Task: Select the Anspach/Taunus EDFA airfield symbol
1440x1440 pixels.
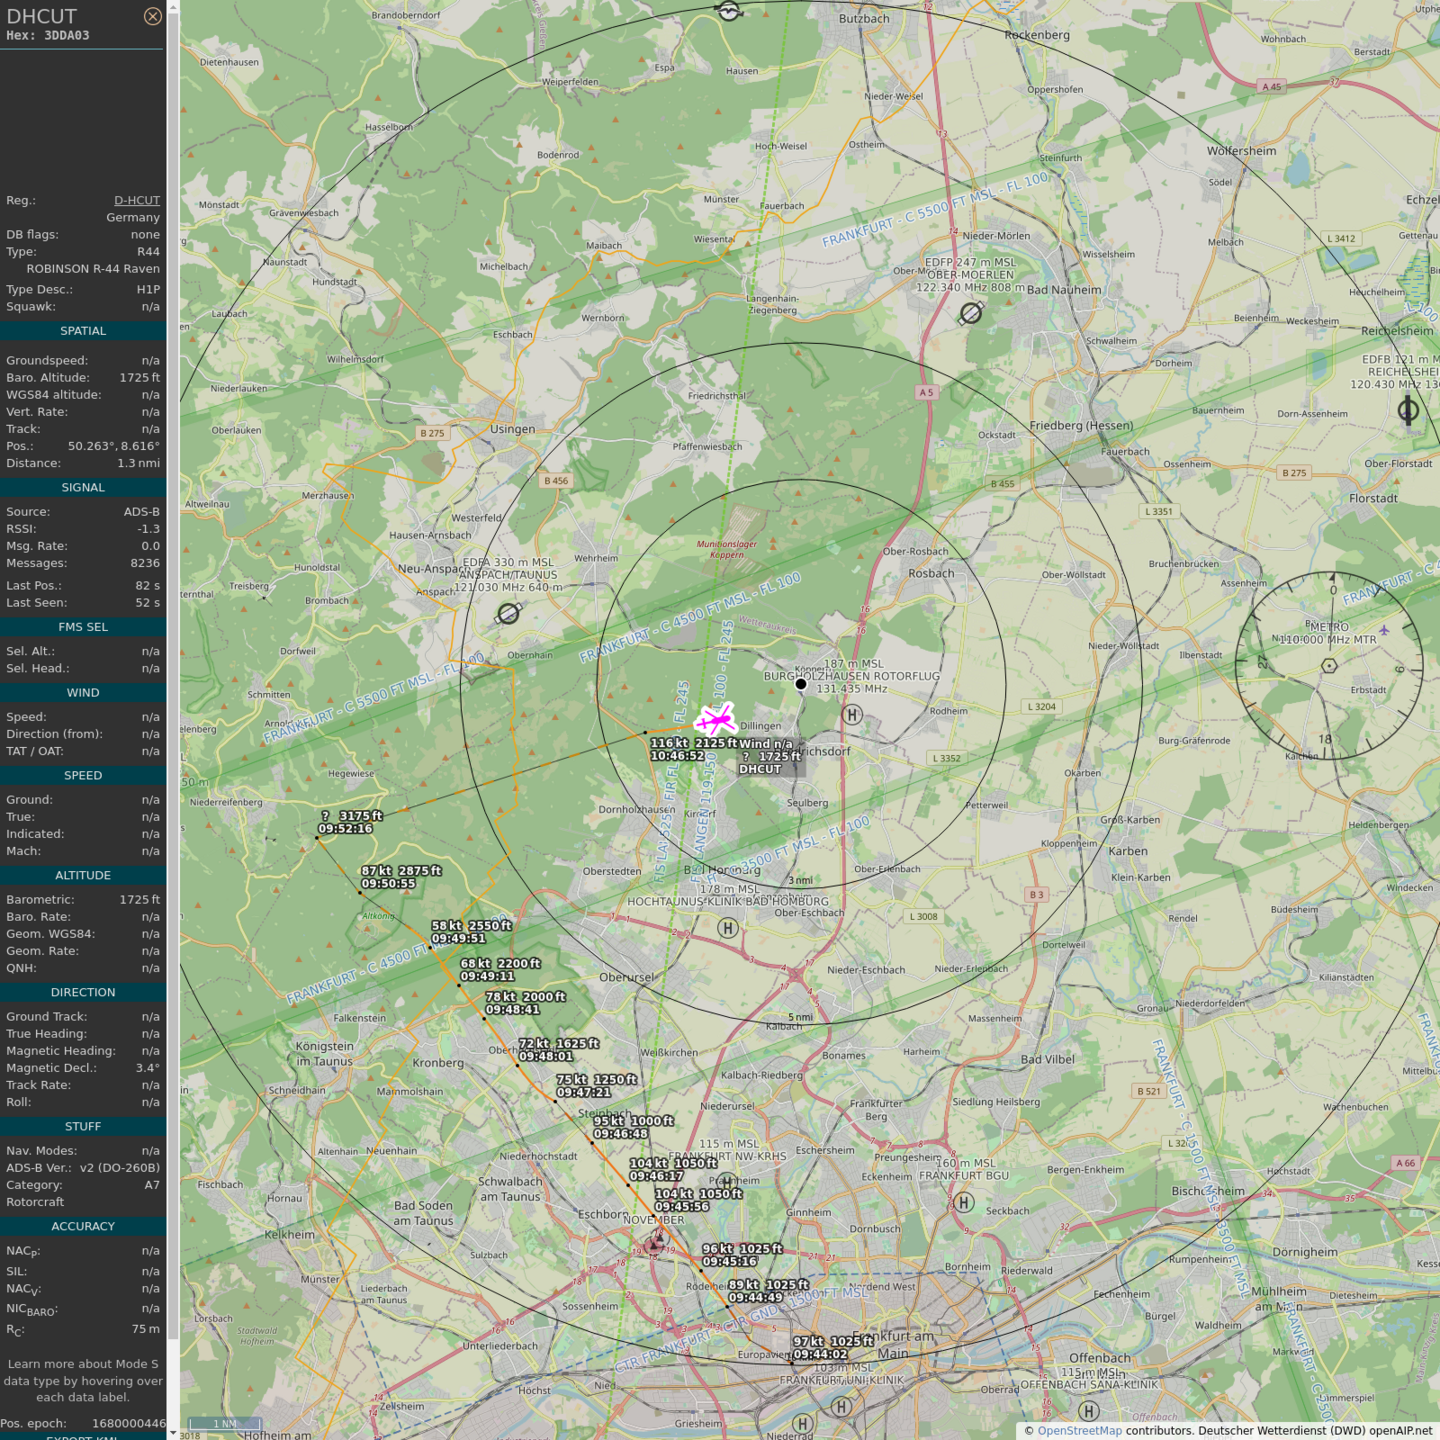Action: 509,613
